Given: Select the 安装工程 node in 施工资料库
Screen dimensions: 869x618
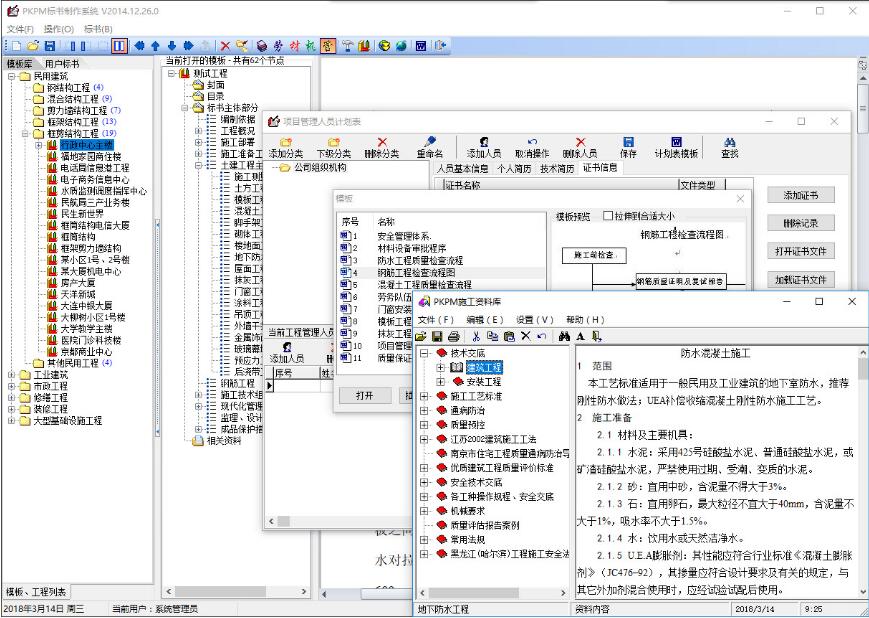Looking at the screenshot, I should click(x=484, y=382).
